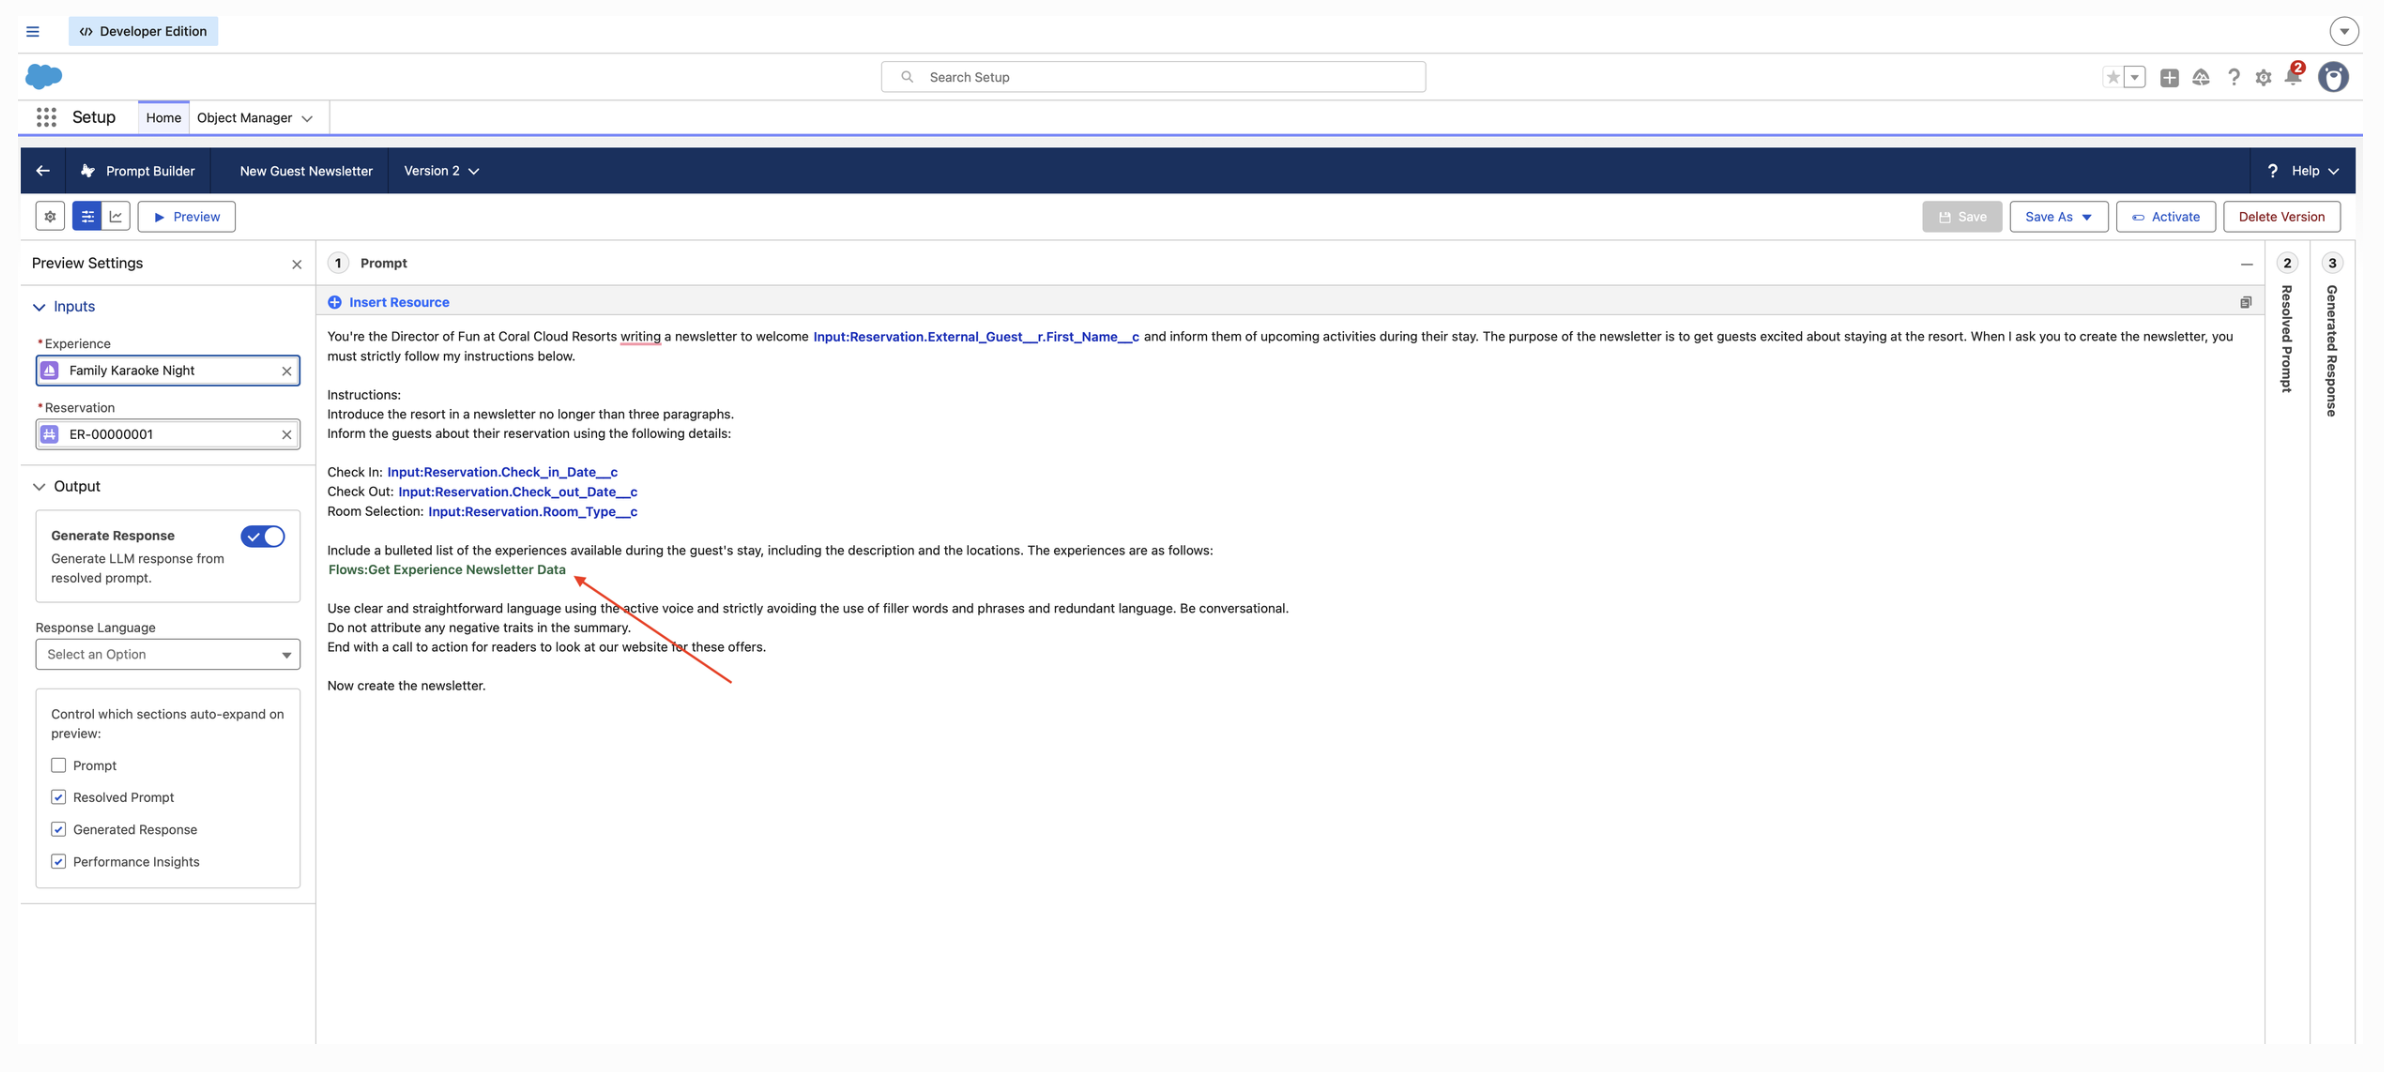Close the Preview Settings panel

[x=296, y=264]
